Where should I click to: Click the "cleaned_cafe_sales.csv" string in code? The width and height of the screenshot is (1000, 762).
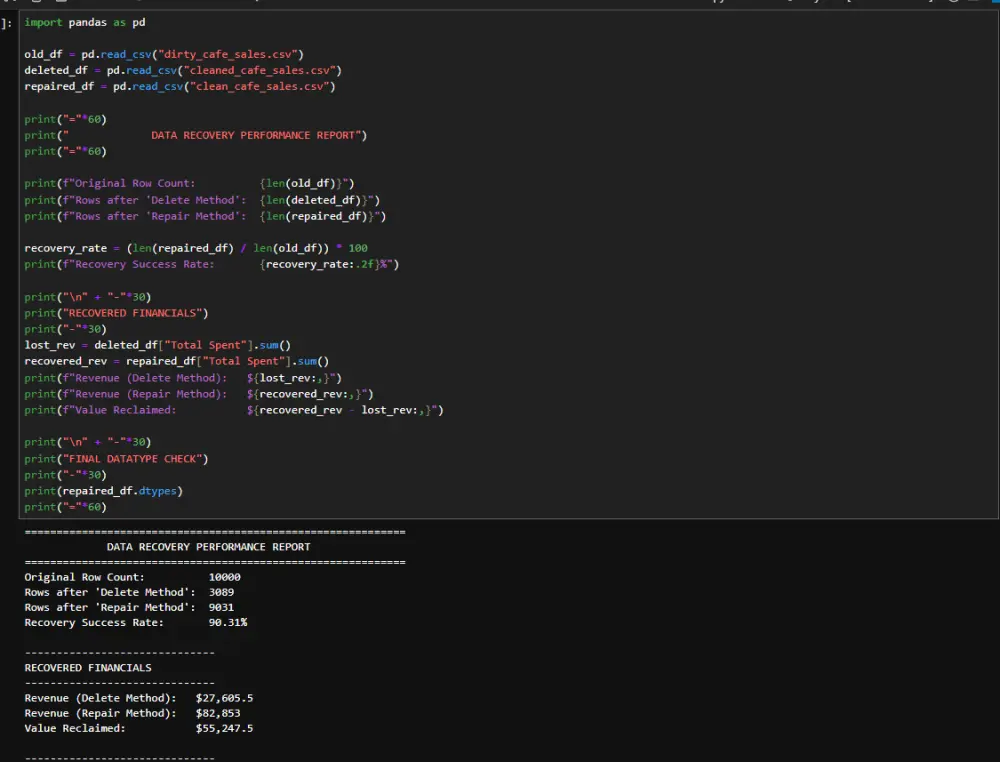point(260,70)
